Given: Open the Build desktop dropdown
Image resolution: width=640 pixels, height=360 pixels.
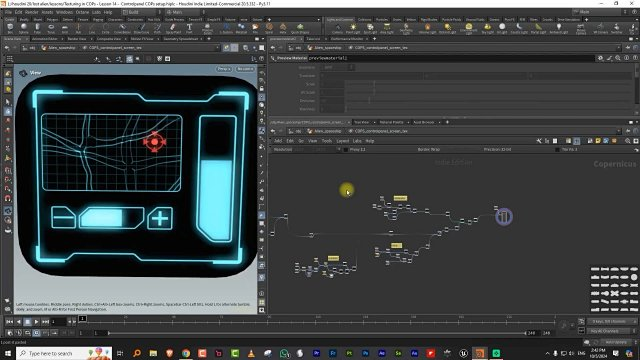Looking at the screenshot, I should tap(141, 12).
